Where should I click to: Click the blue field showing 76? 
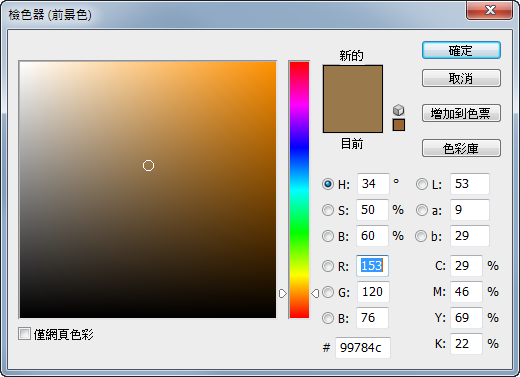coord(372,318)
